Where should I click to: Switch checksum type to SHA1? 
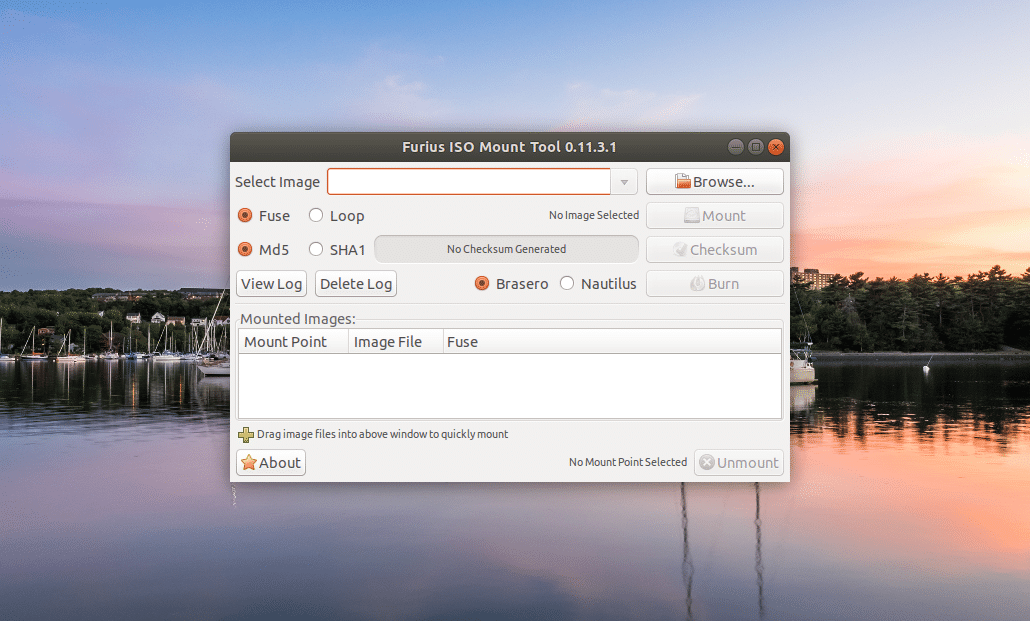coord(316,249)
